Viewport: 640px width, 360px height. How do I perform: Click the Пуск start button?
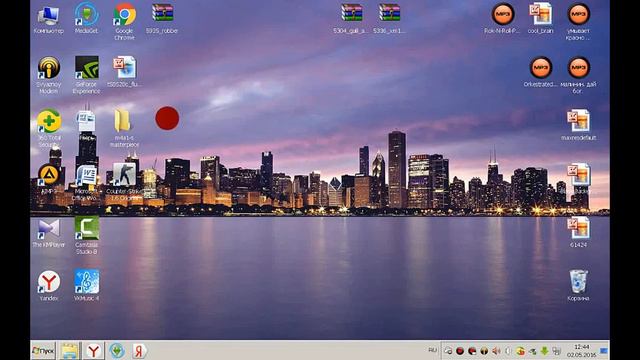coord(43,351)
